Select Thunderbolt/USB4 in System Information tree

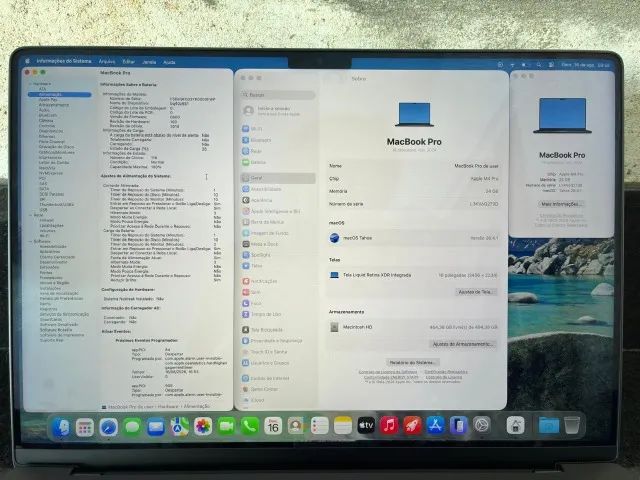pos(57,204)
